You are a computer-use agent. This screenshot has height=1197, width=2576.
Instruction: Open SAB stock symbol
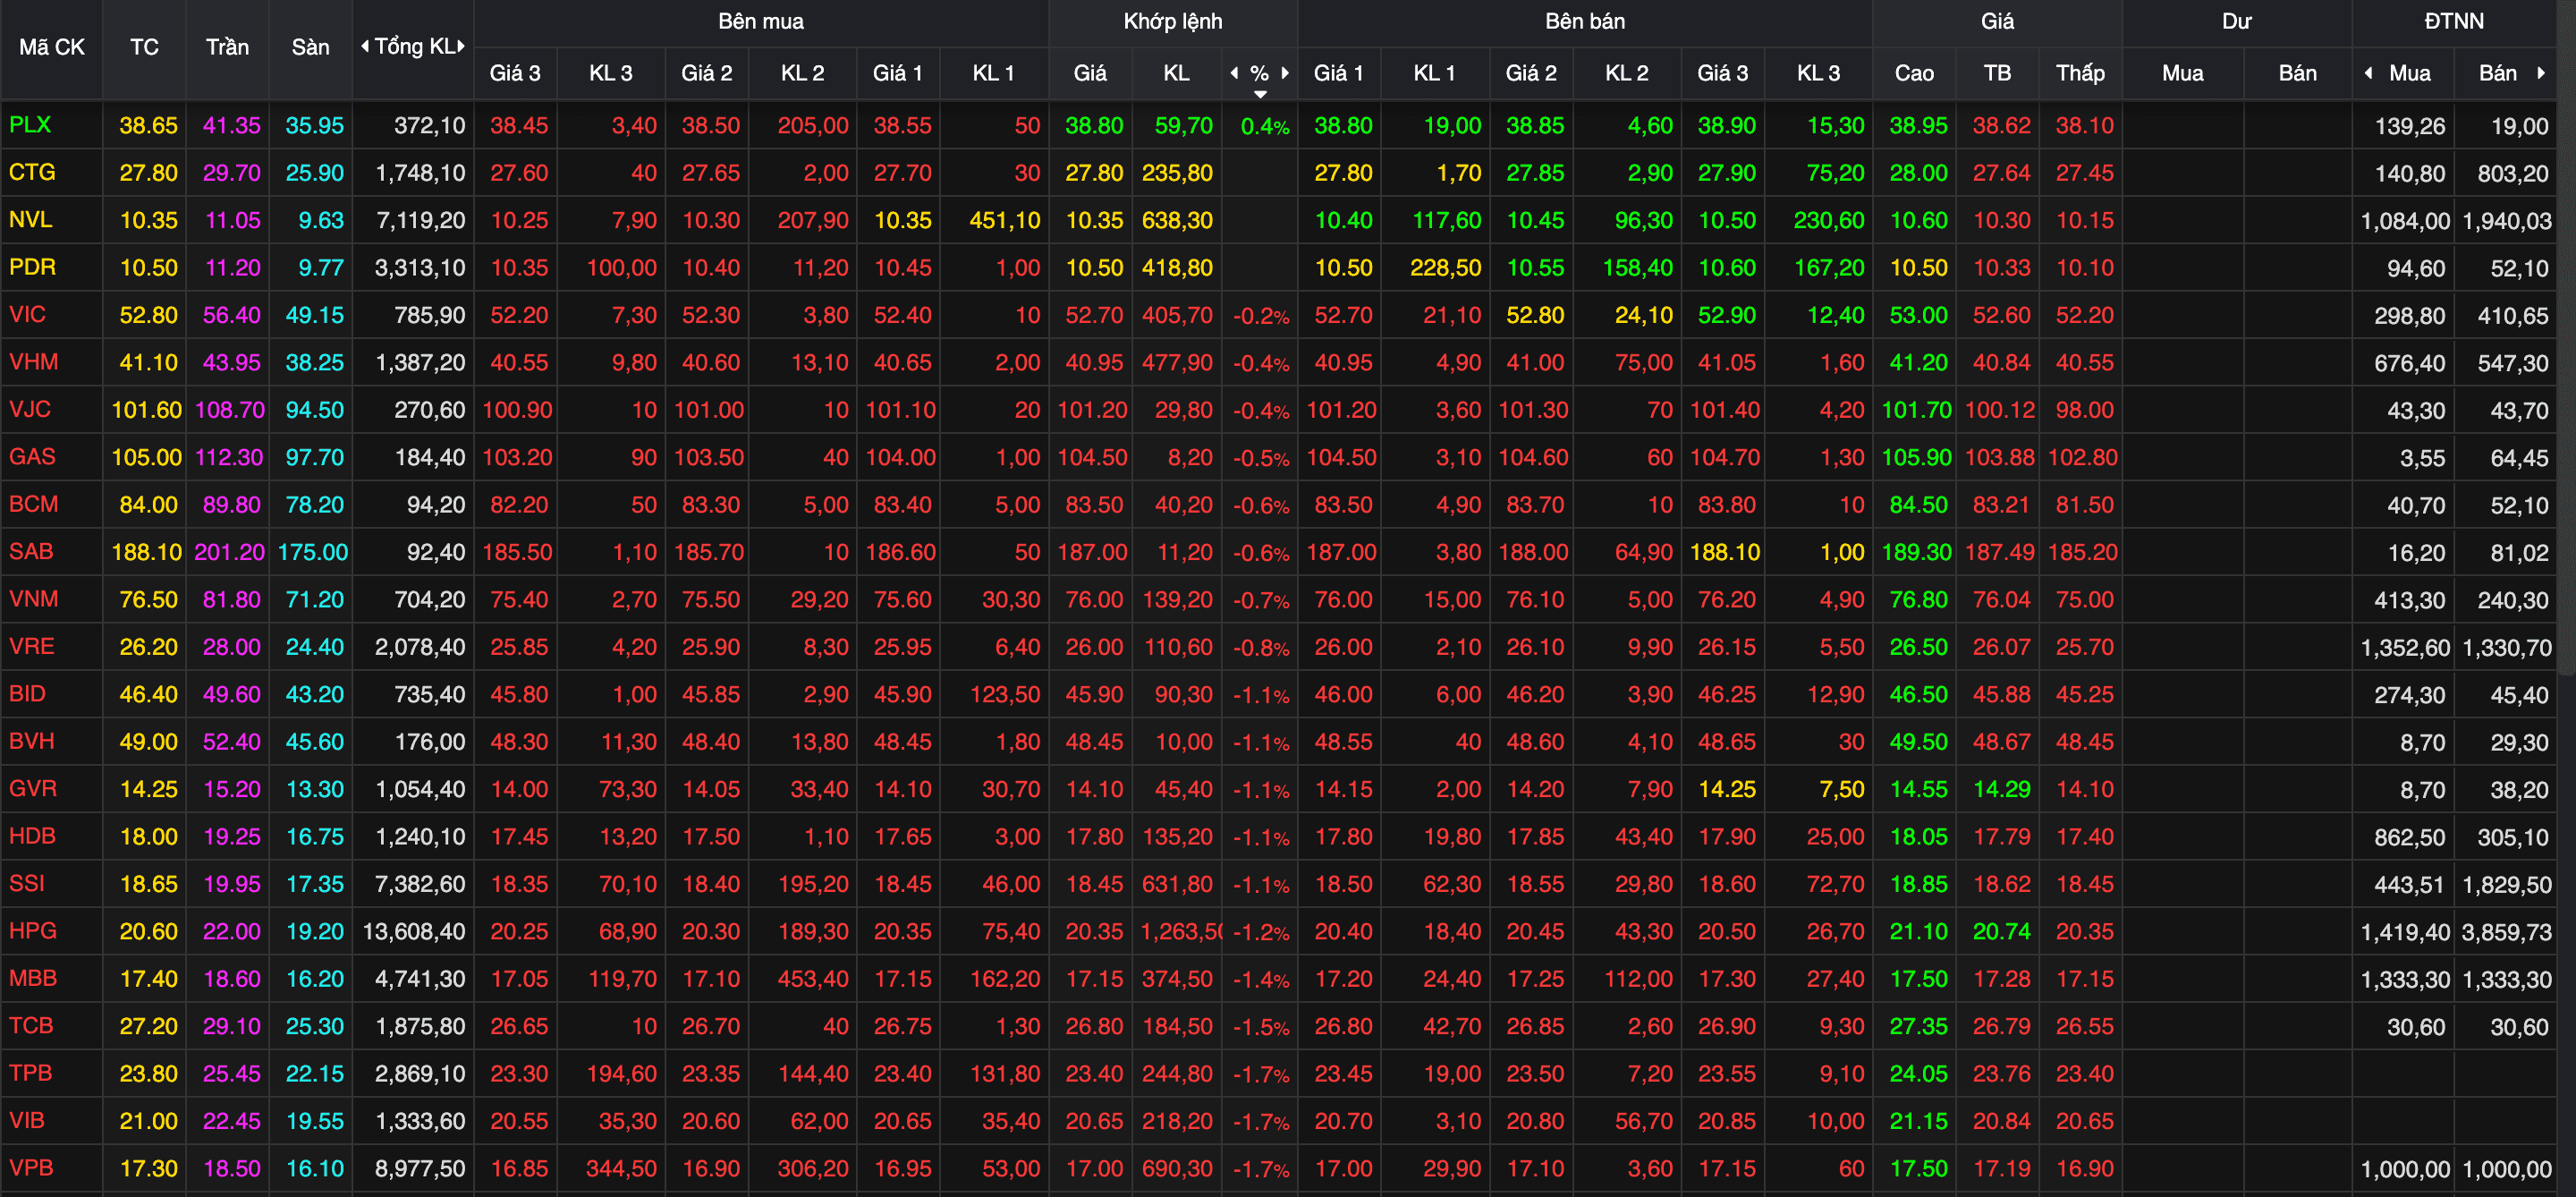[x=31, y=551]
